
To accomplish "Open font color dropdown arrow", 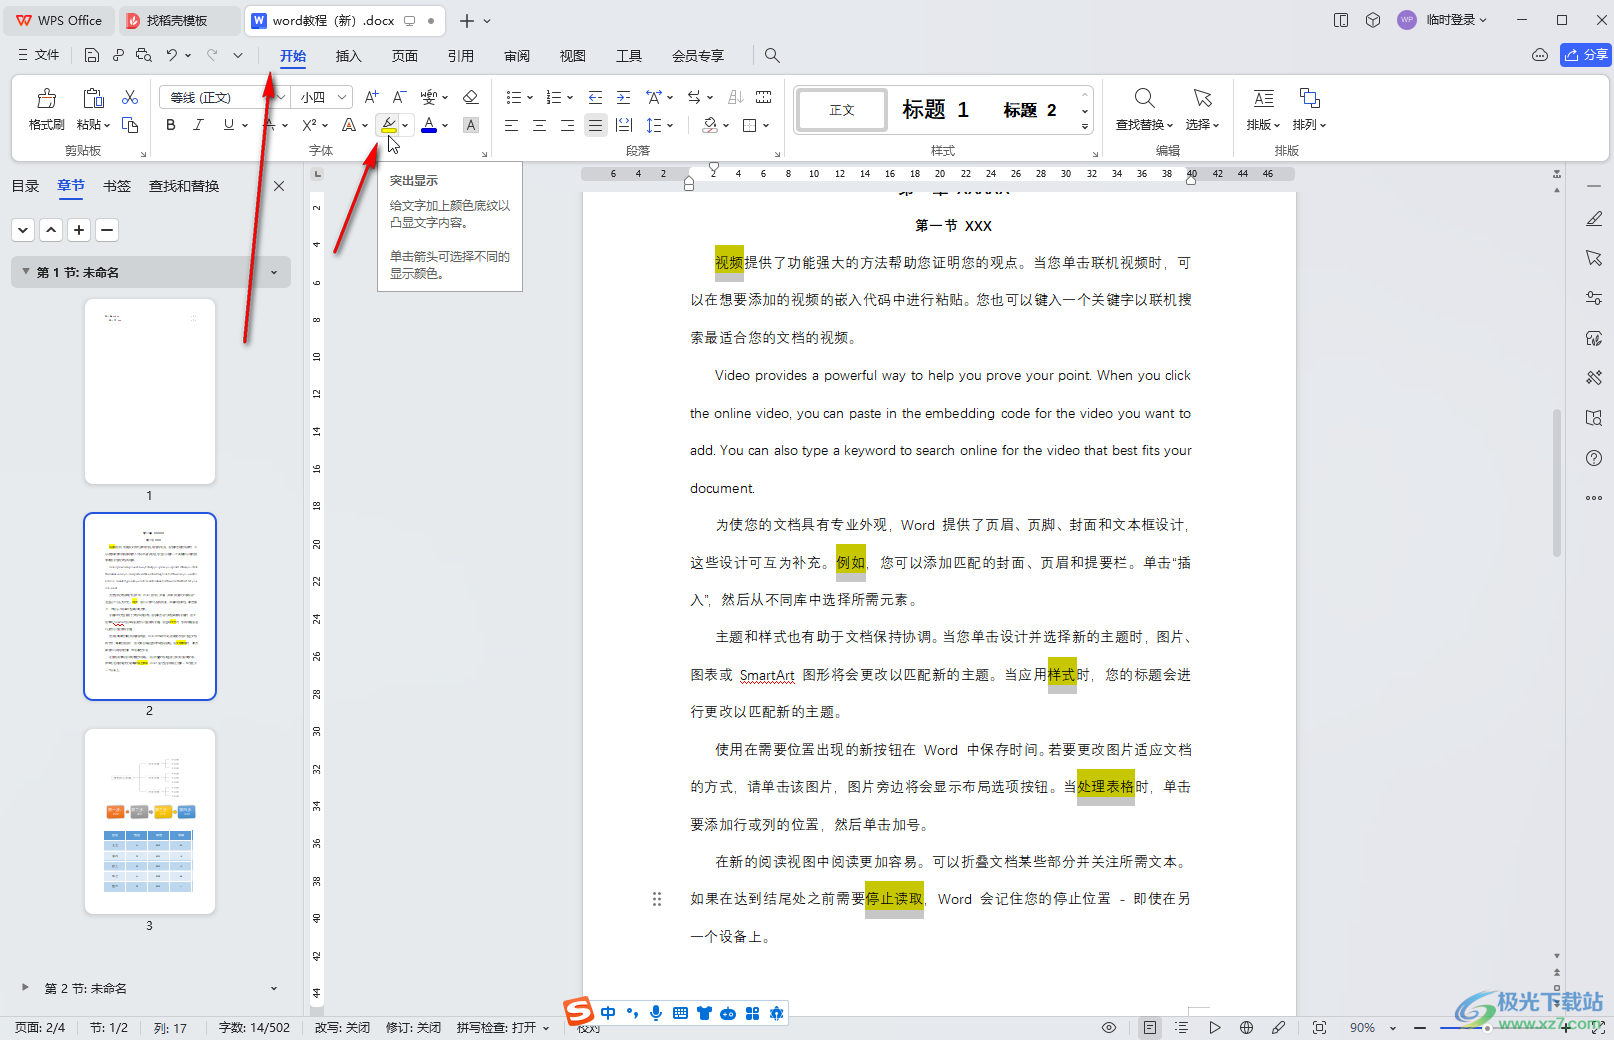I will click(x=445, y=125).
